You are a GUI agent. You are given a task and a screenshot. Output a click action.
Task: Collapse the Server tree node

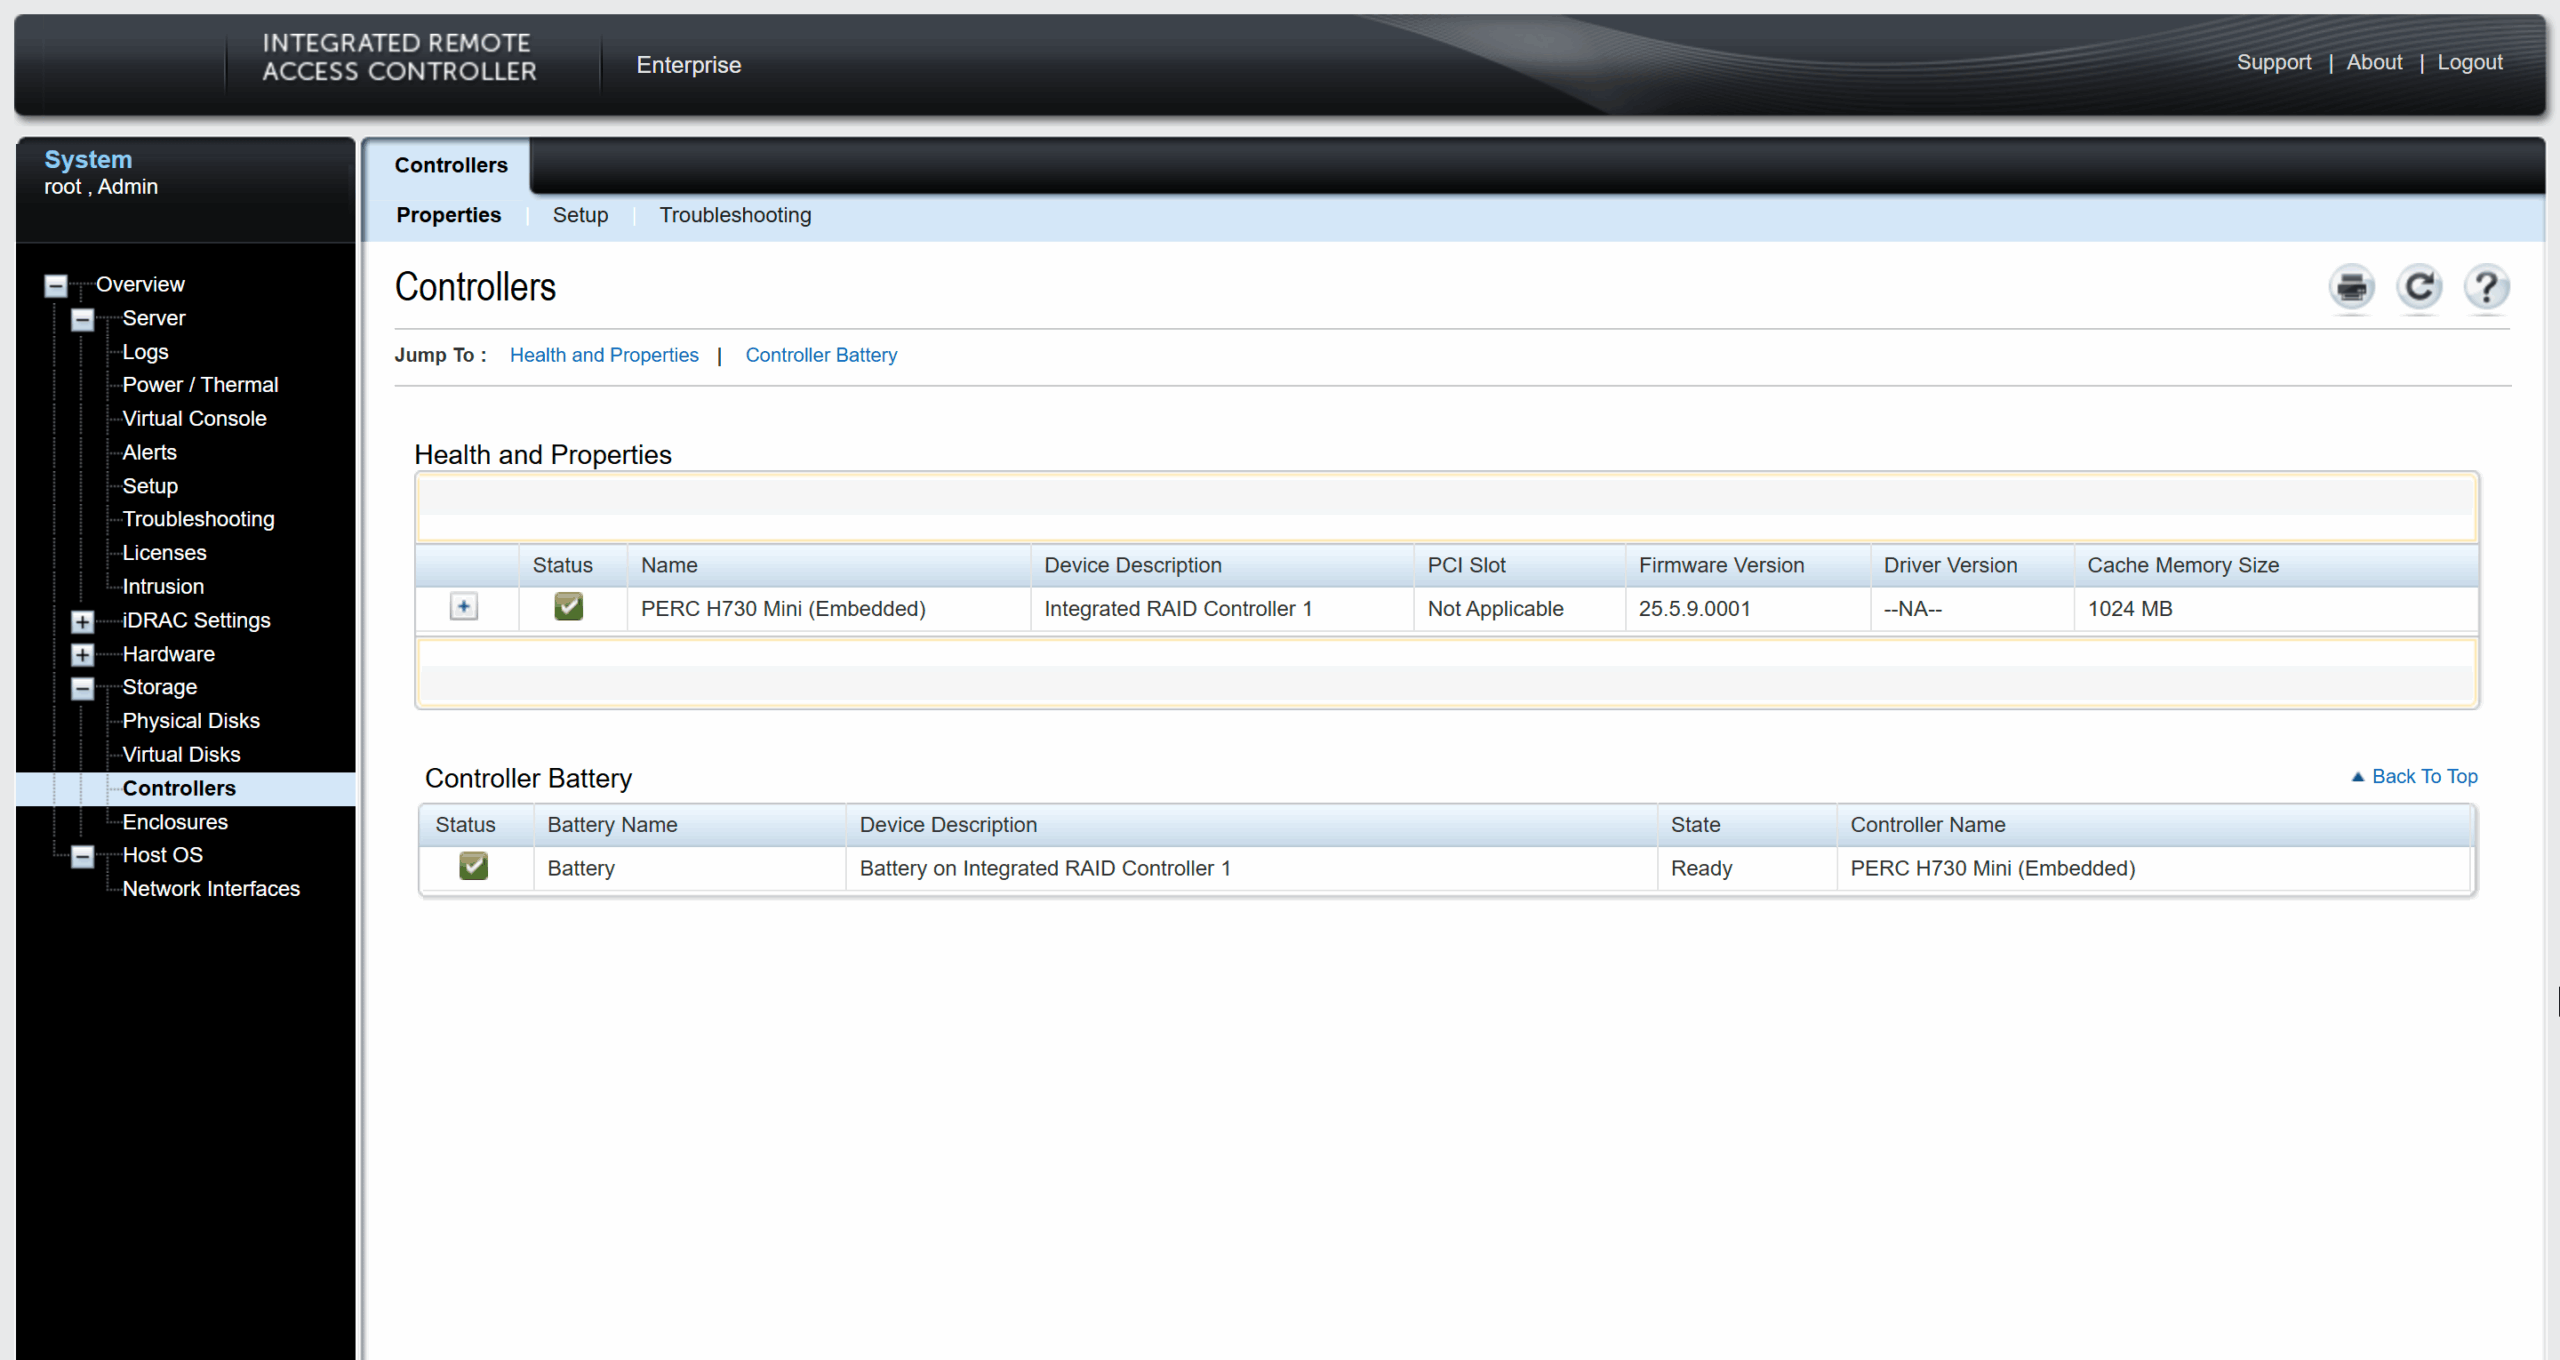tap(83, 320)
